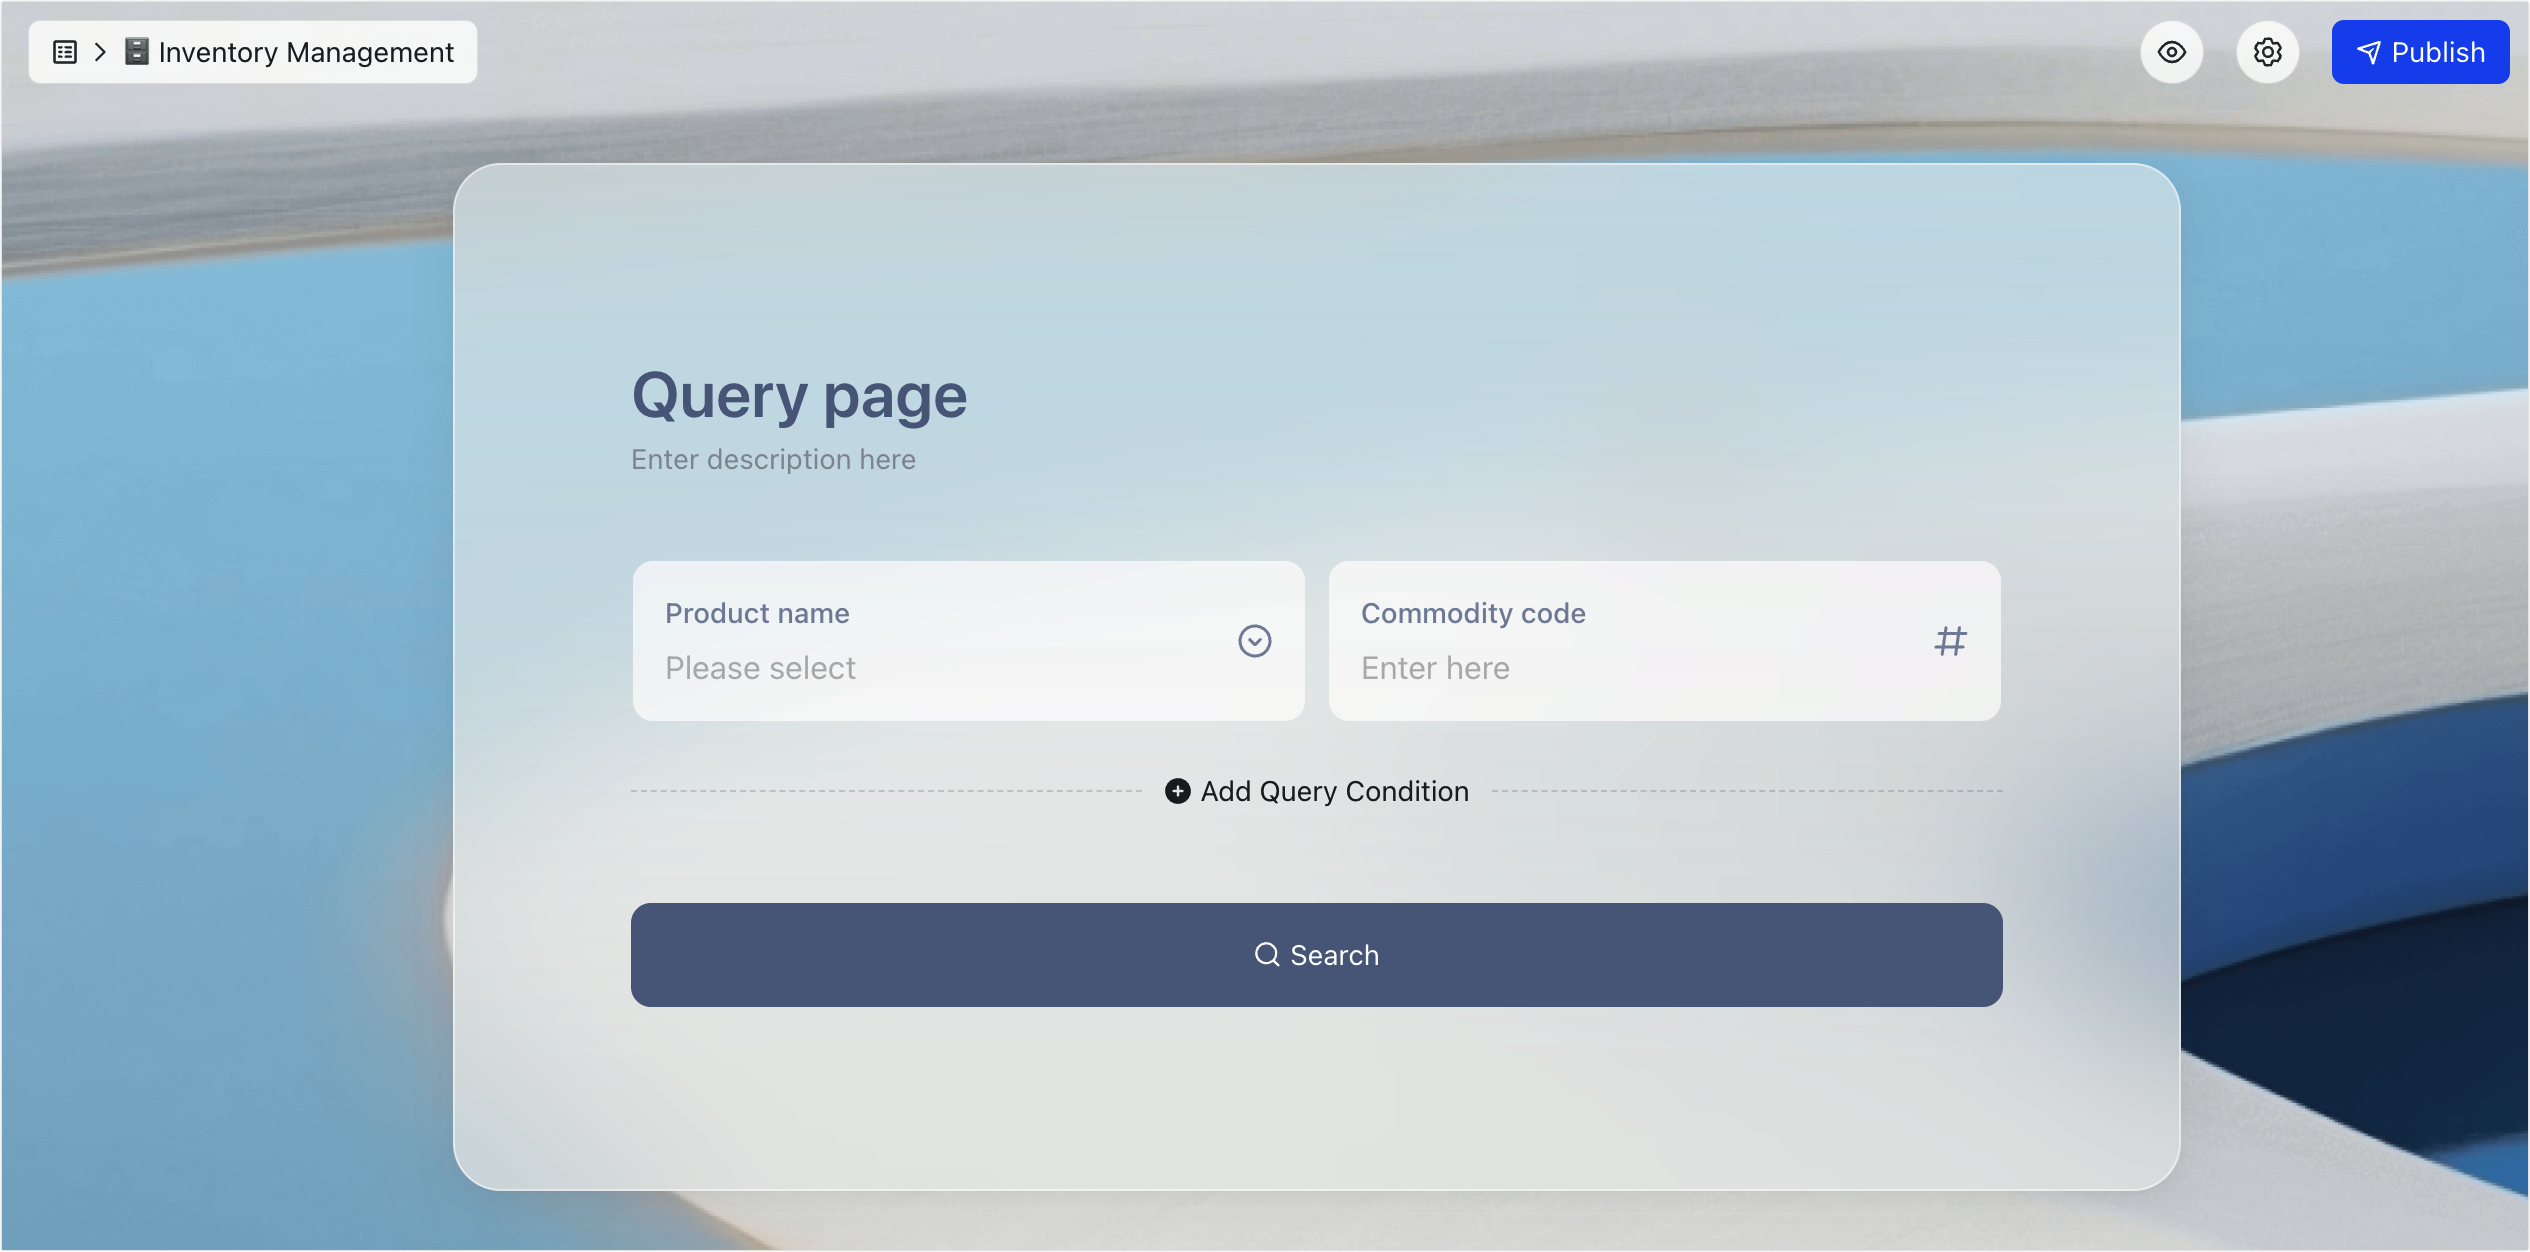2530x1252 pixels.
Task: Select the Please select placeholder field
Action: point(900,667)
